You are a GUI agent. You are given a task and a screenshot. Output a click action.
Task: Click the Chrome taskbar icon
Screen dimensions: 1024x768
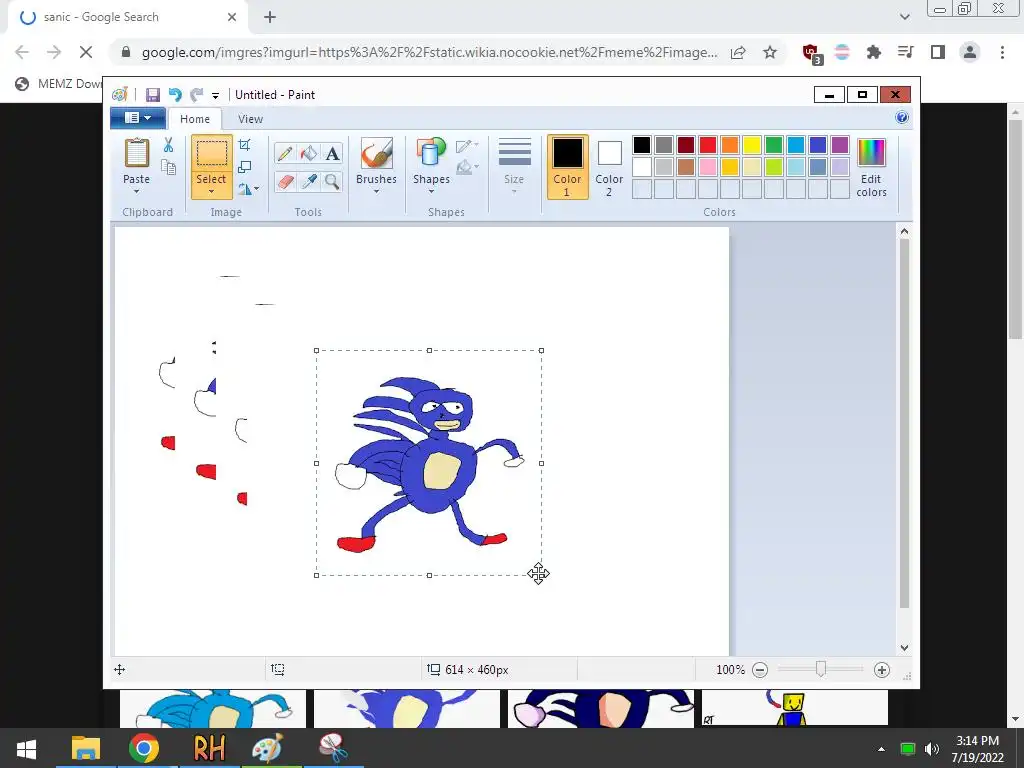tap(144, 748)
